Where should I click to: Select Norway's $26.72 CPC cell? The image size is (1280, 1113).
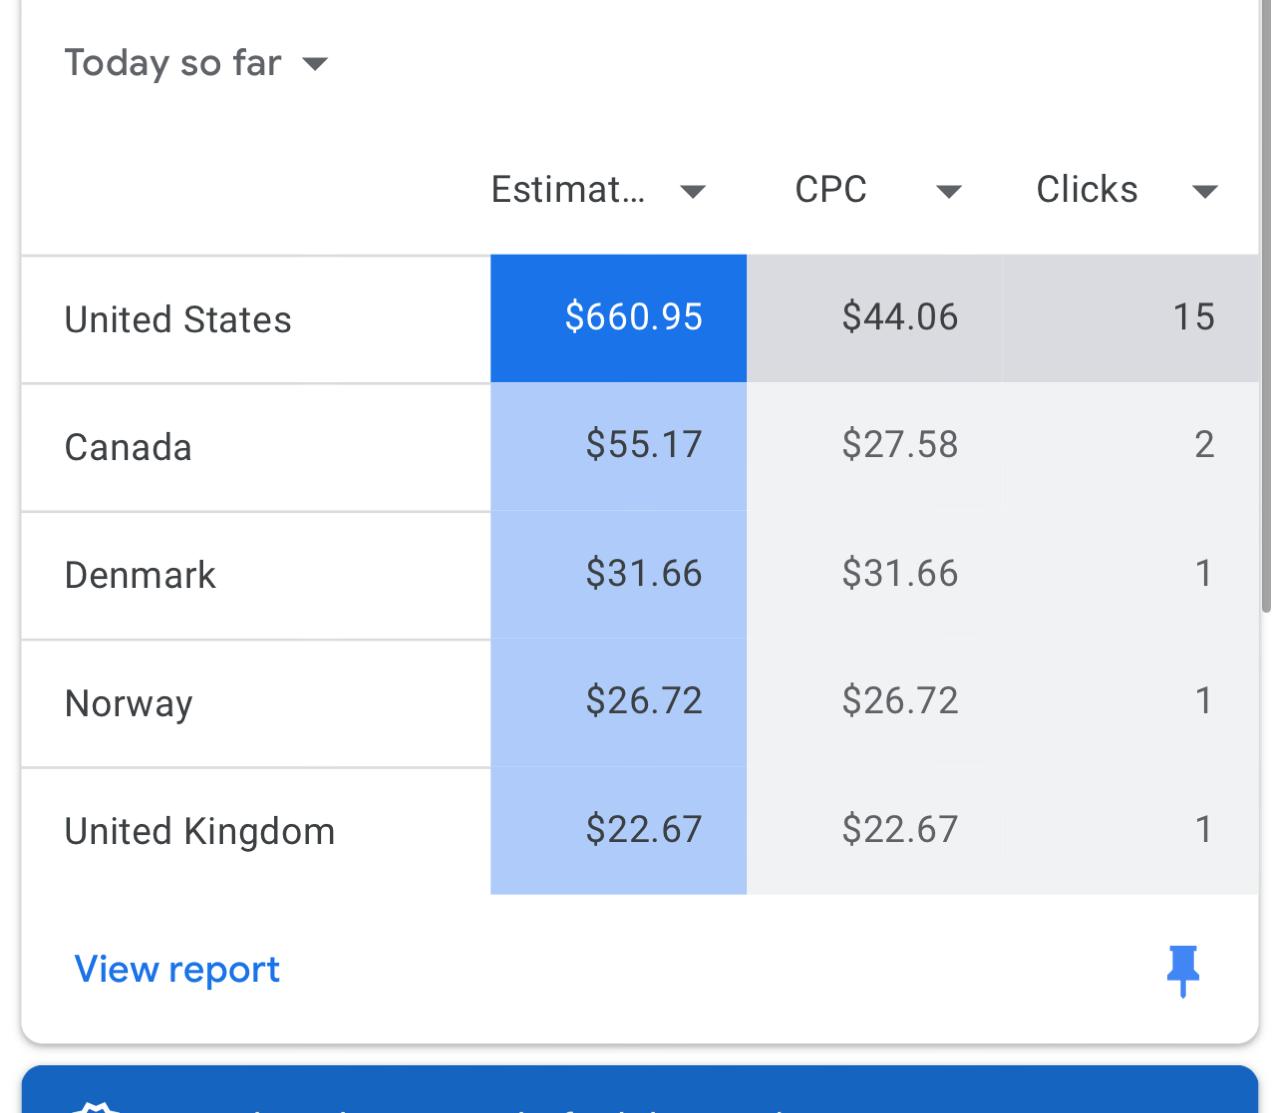point(899,700)
